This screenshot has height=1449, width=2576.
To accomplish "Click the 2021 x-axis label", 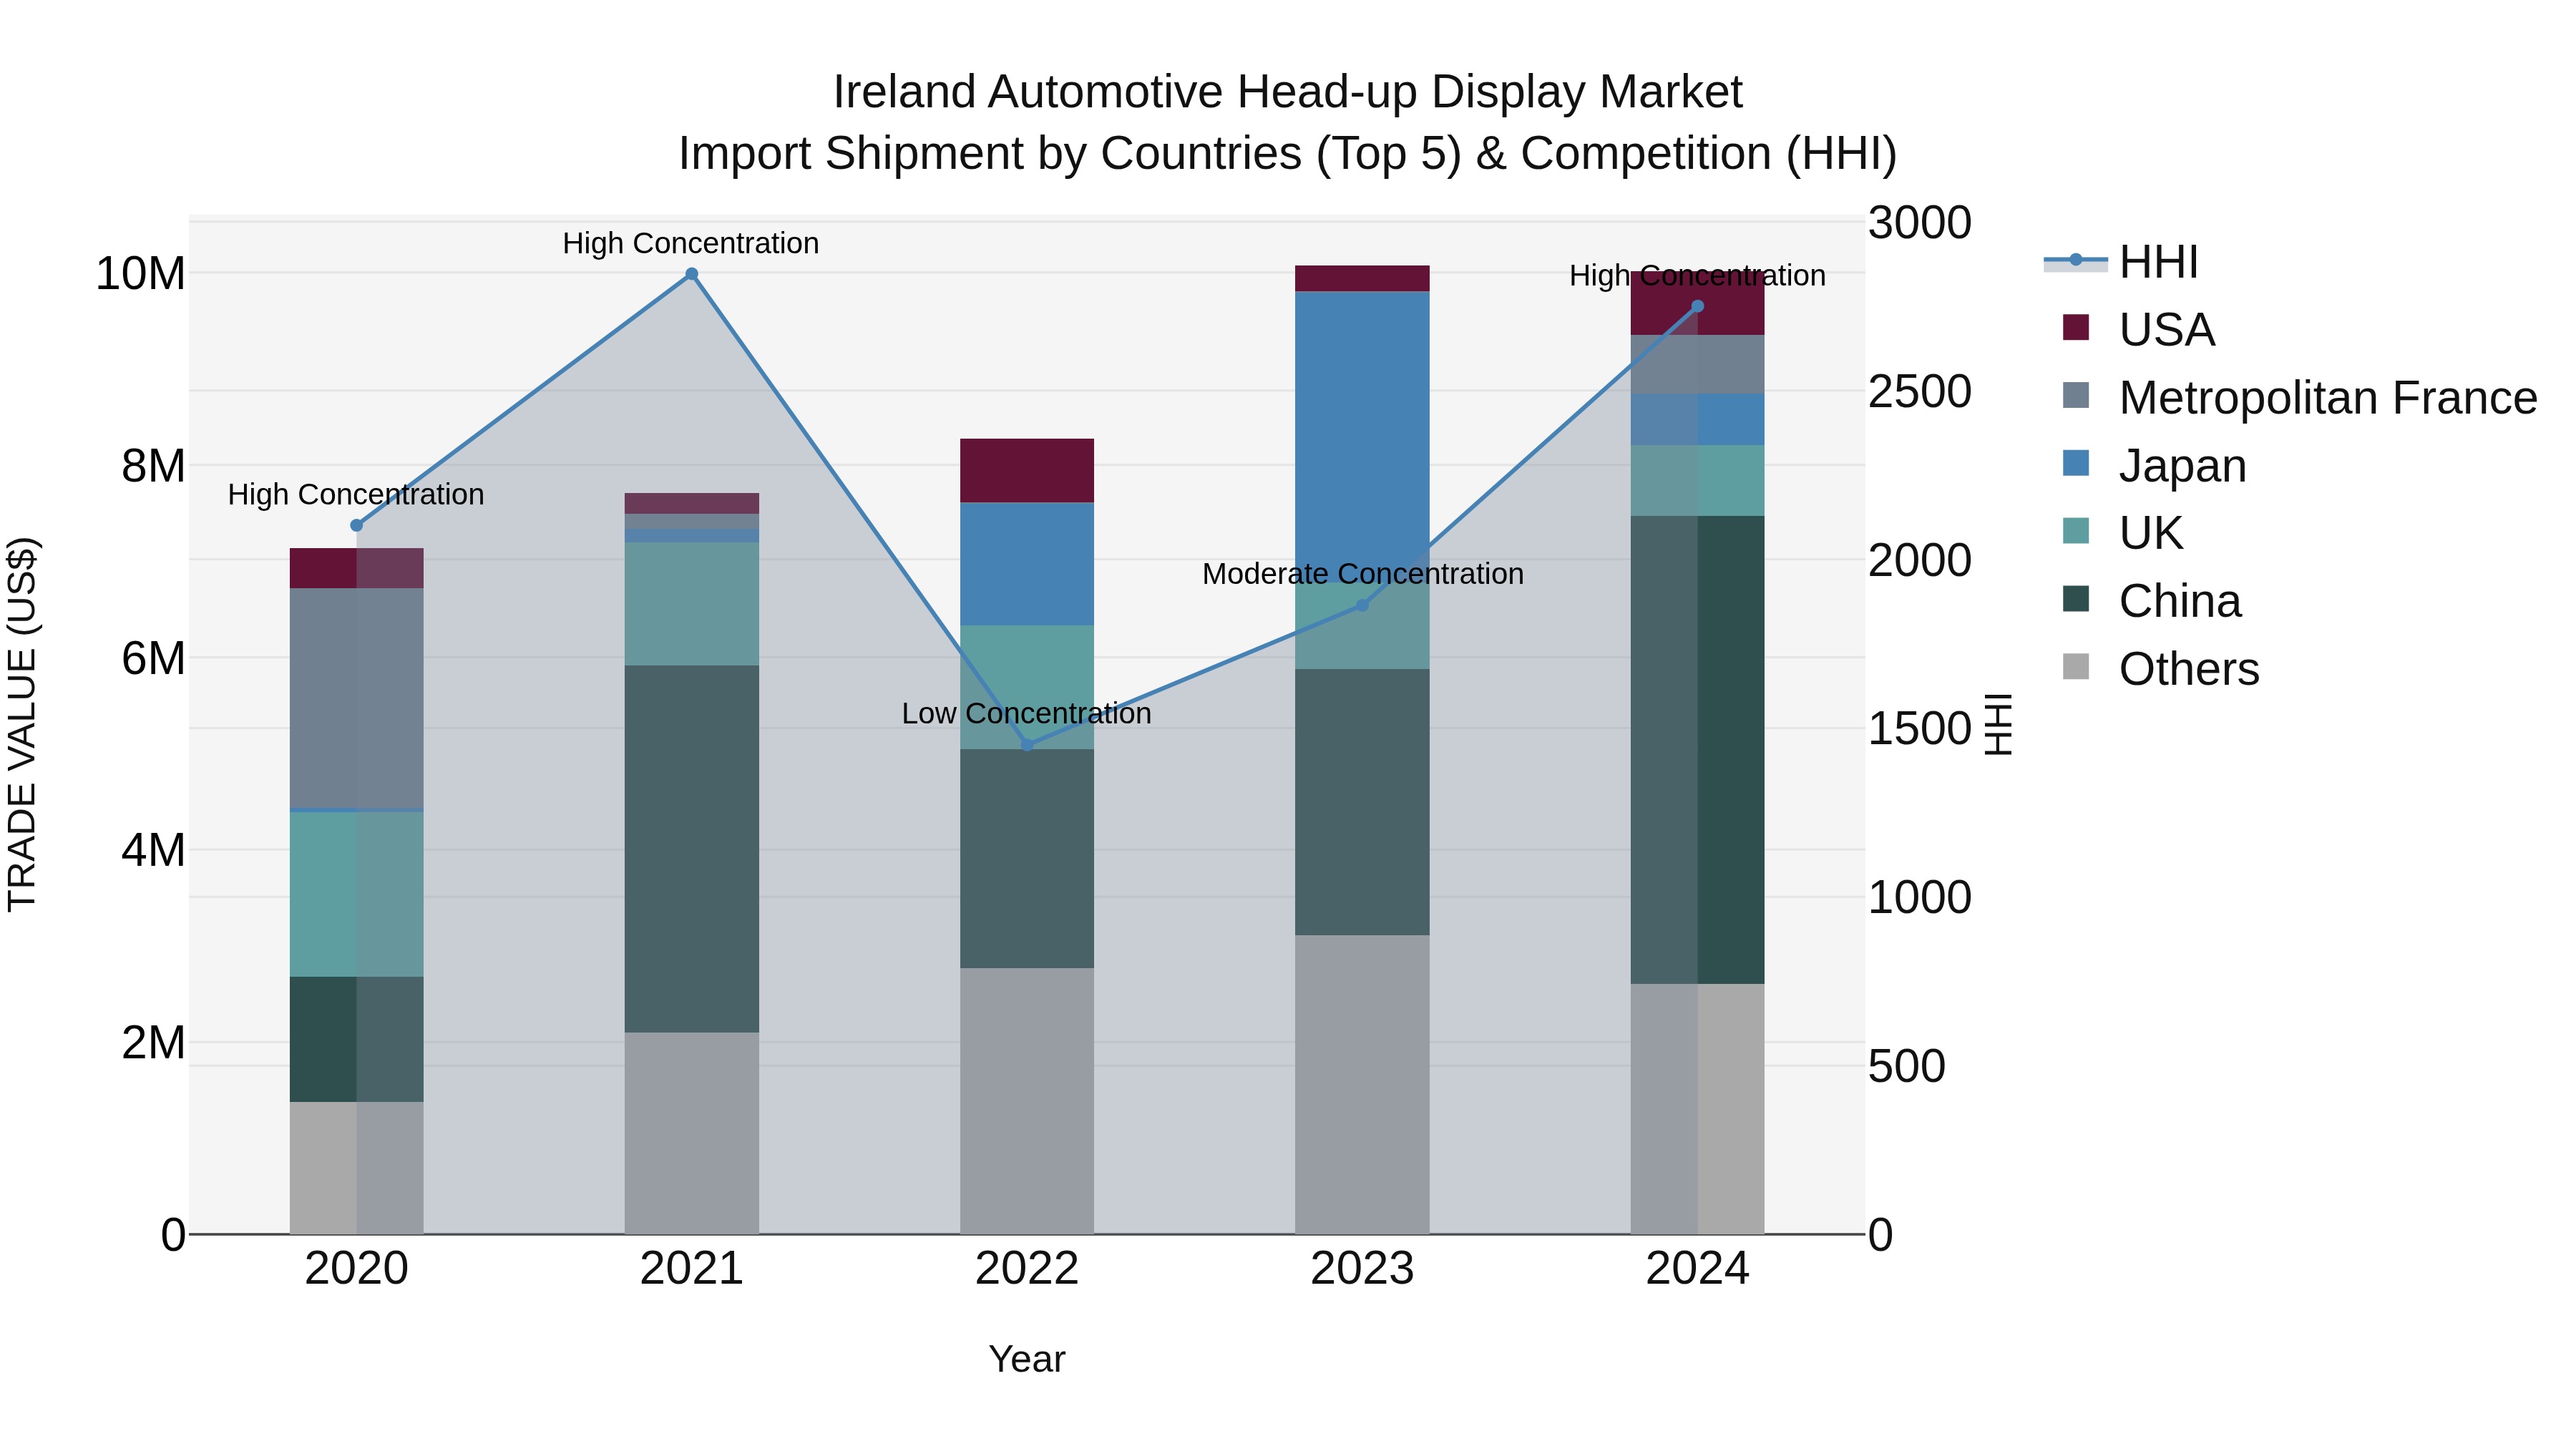I will 692,1269.
